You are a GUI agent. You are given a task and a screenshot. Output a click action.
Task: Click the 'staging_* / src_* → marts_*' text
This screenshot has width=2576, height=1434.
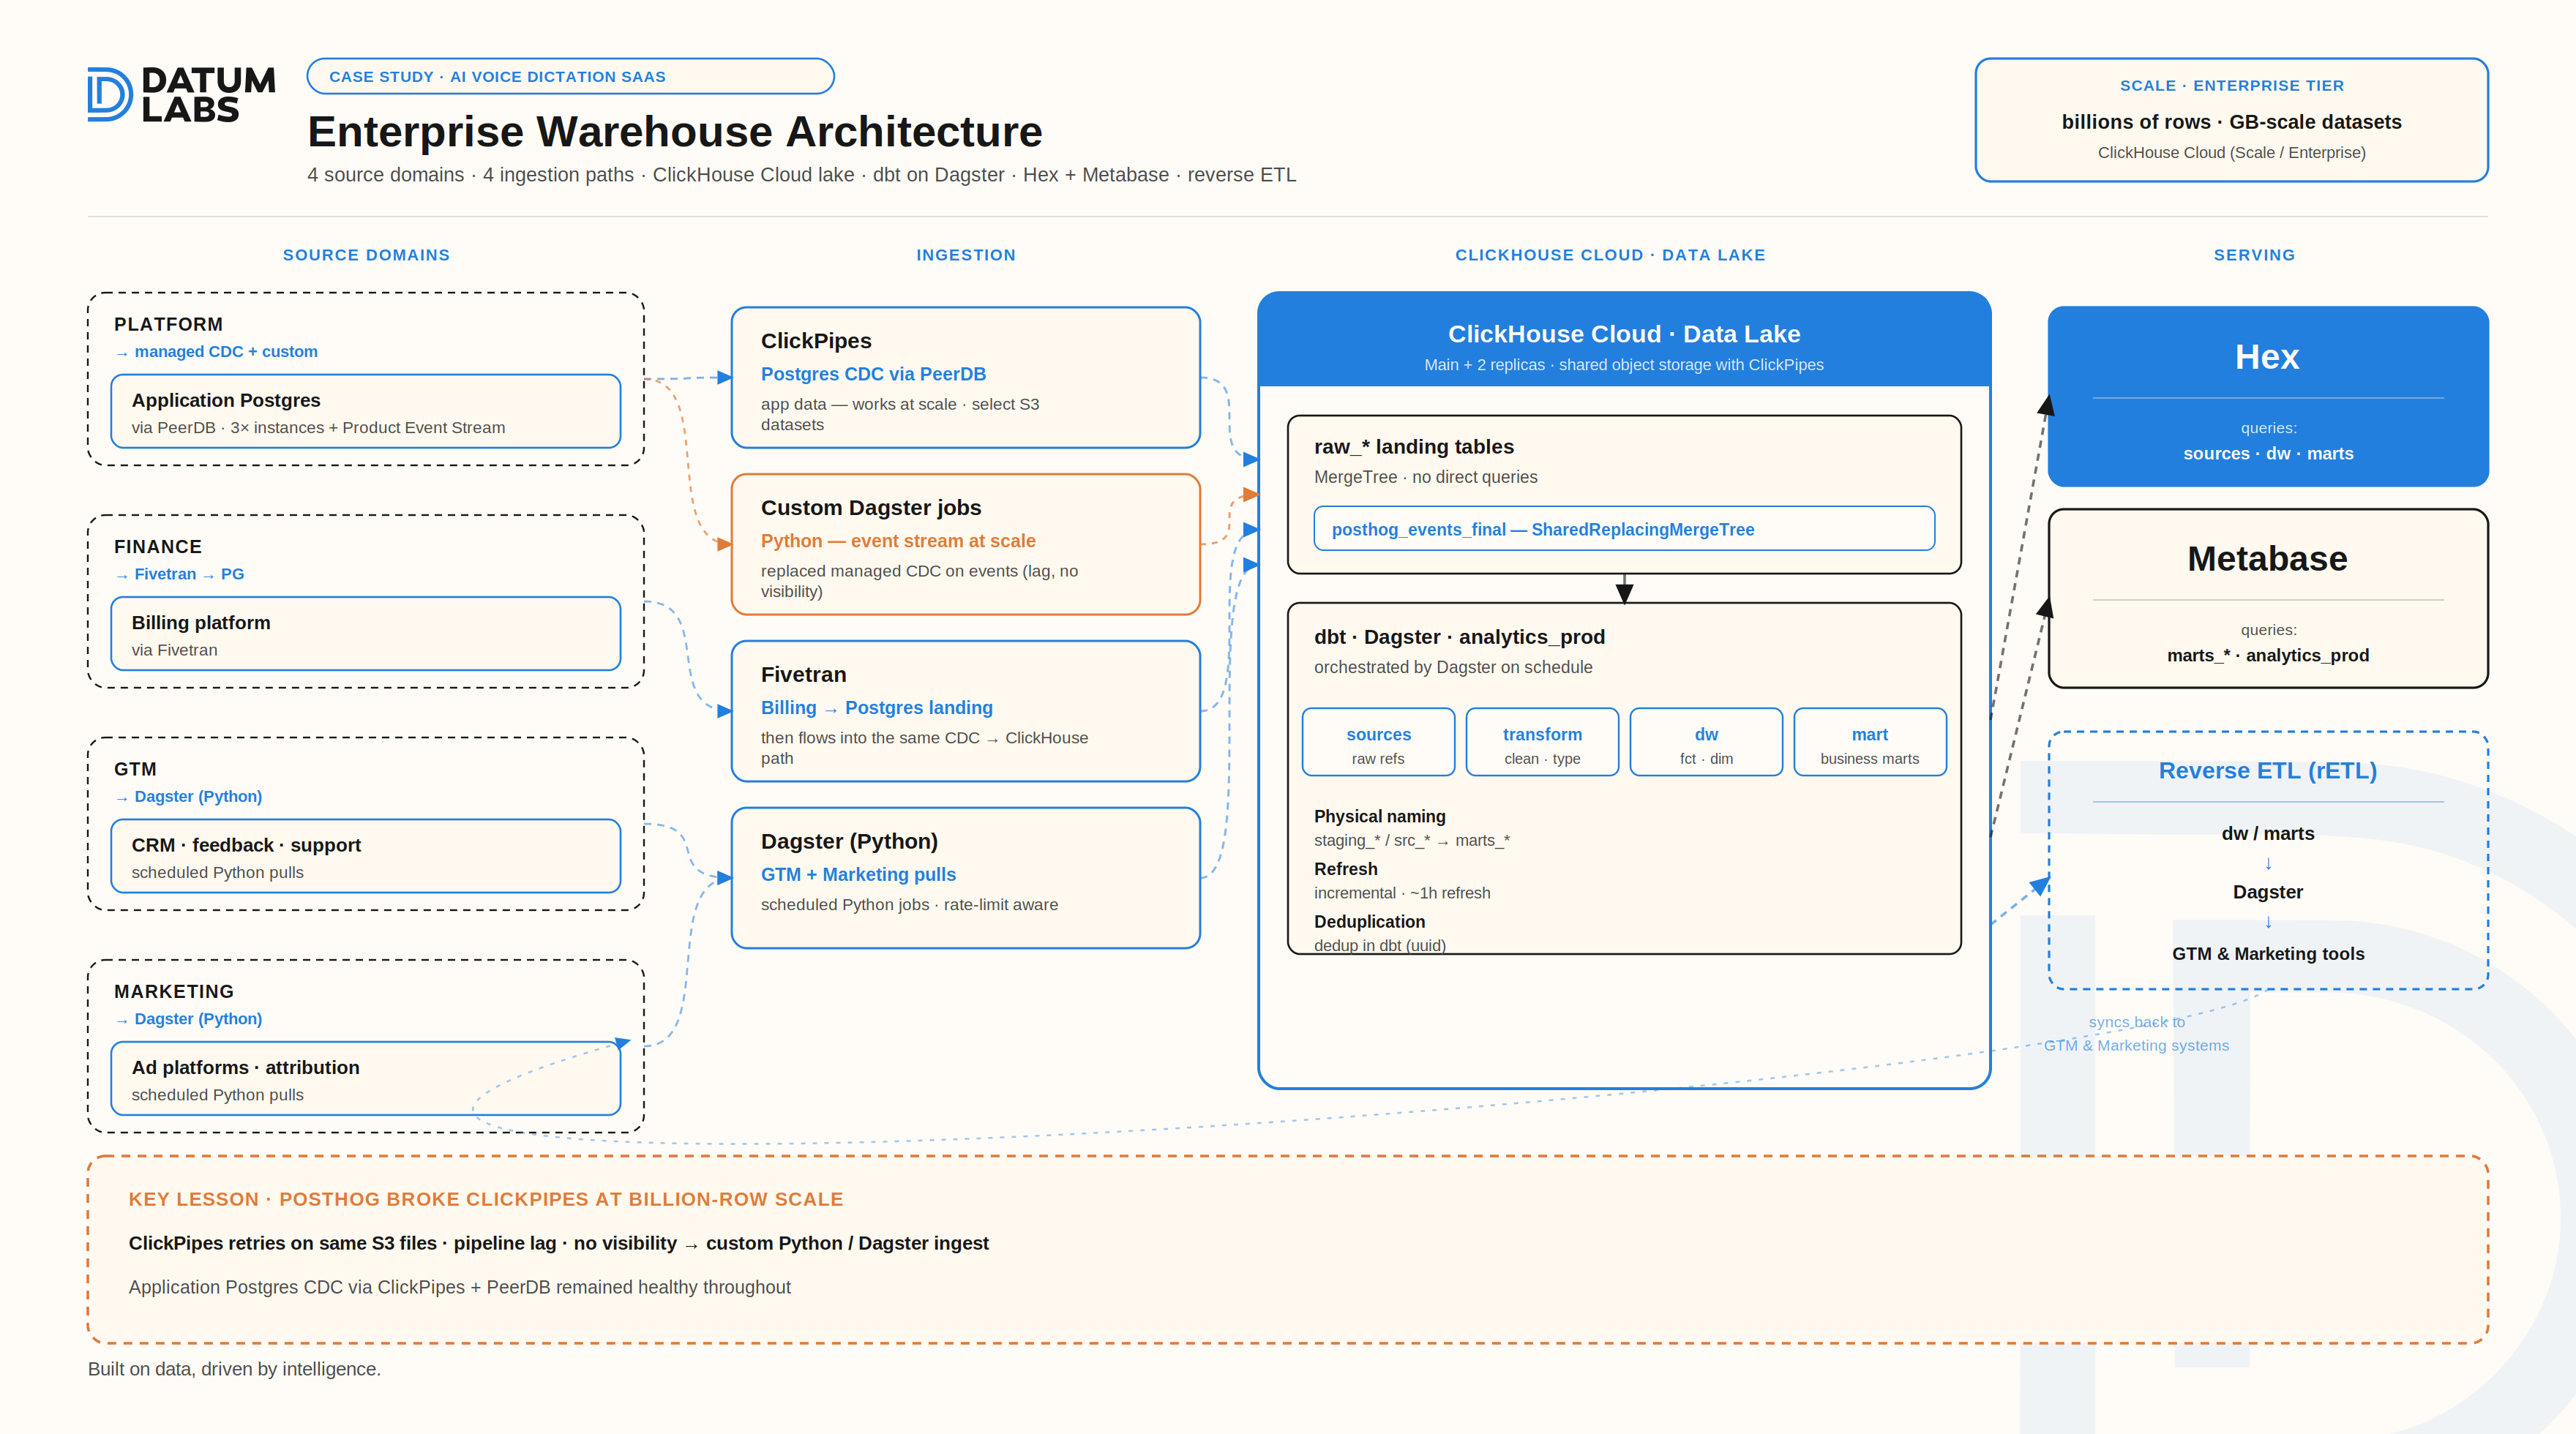coord(1411,841)
